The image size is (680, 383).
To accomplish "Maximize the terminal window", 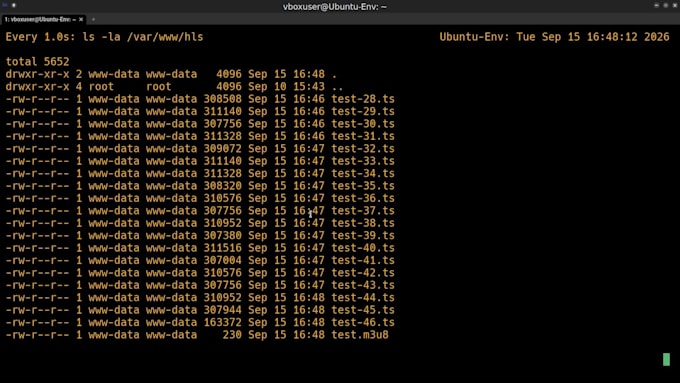I will [x=666, y=6].
